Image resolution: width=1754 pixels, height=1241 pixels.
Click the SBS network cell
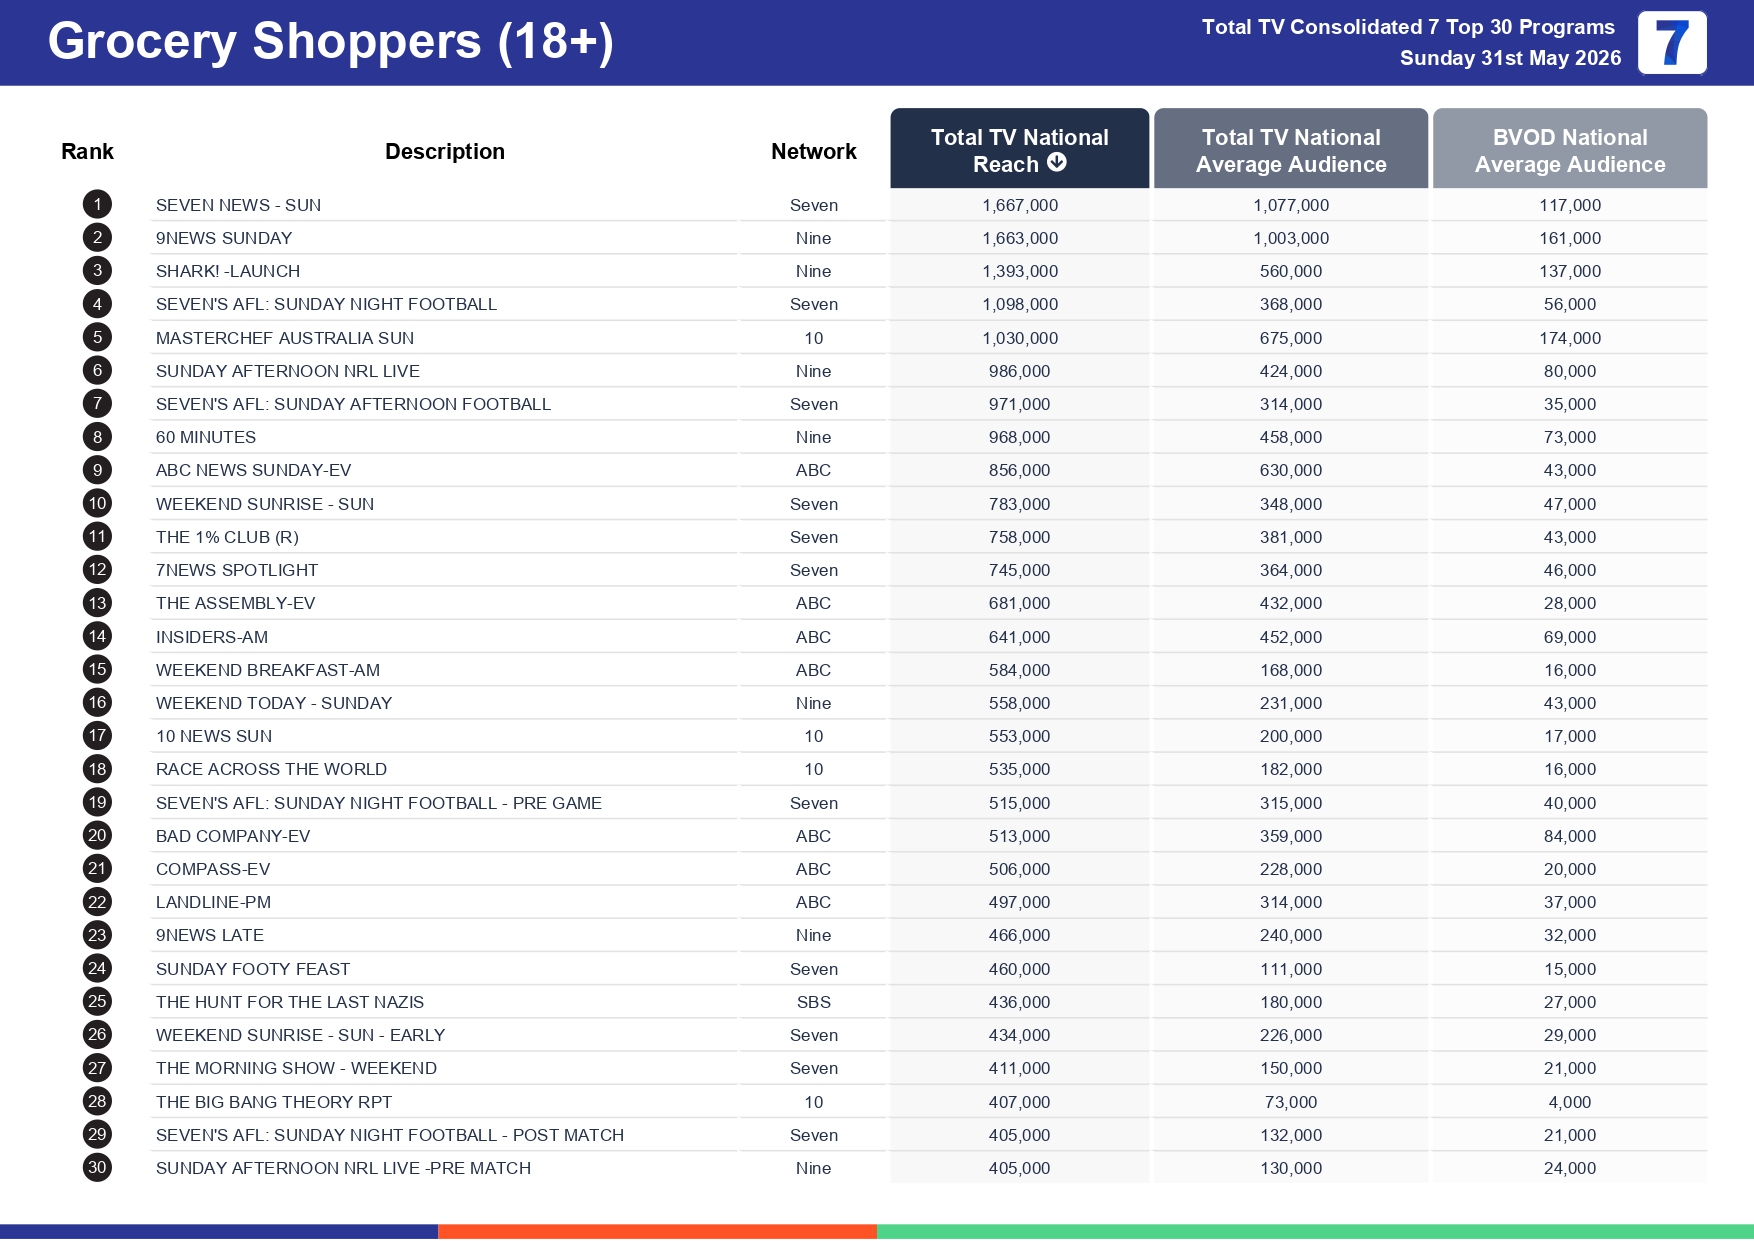(814, 1002)
